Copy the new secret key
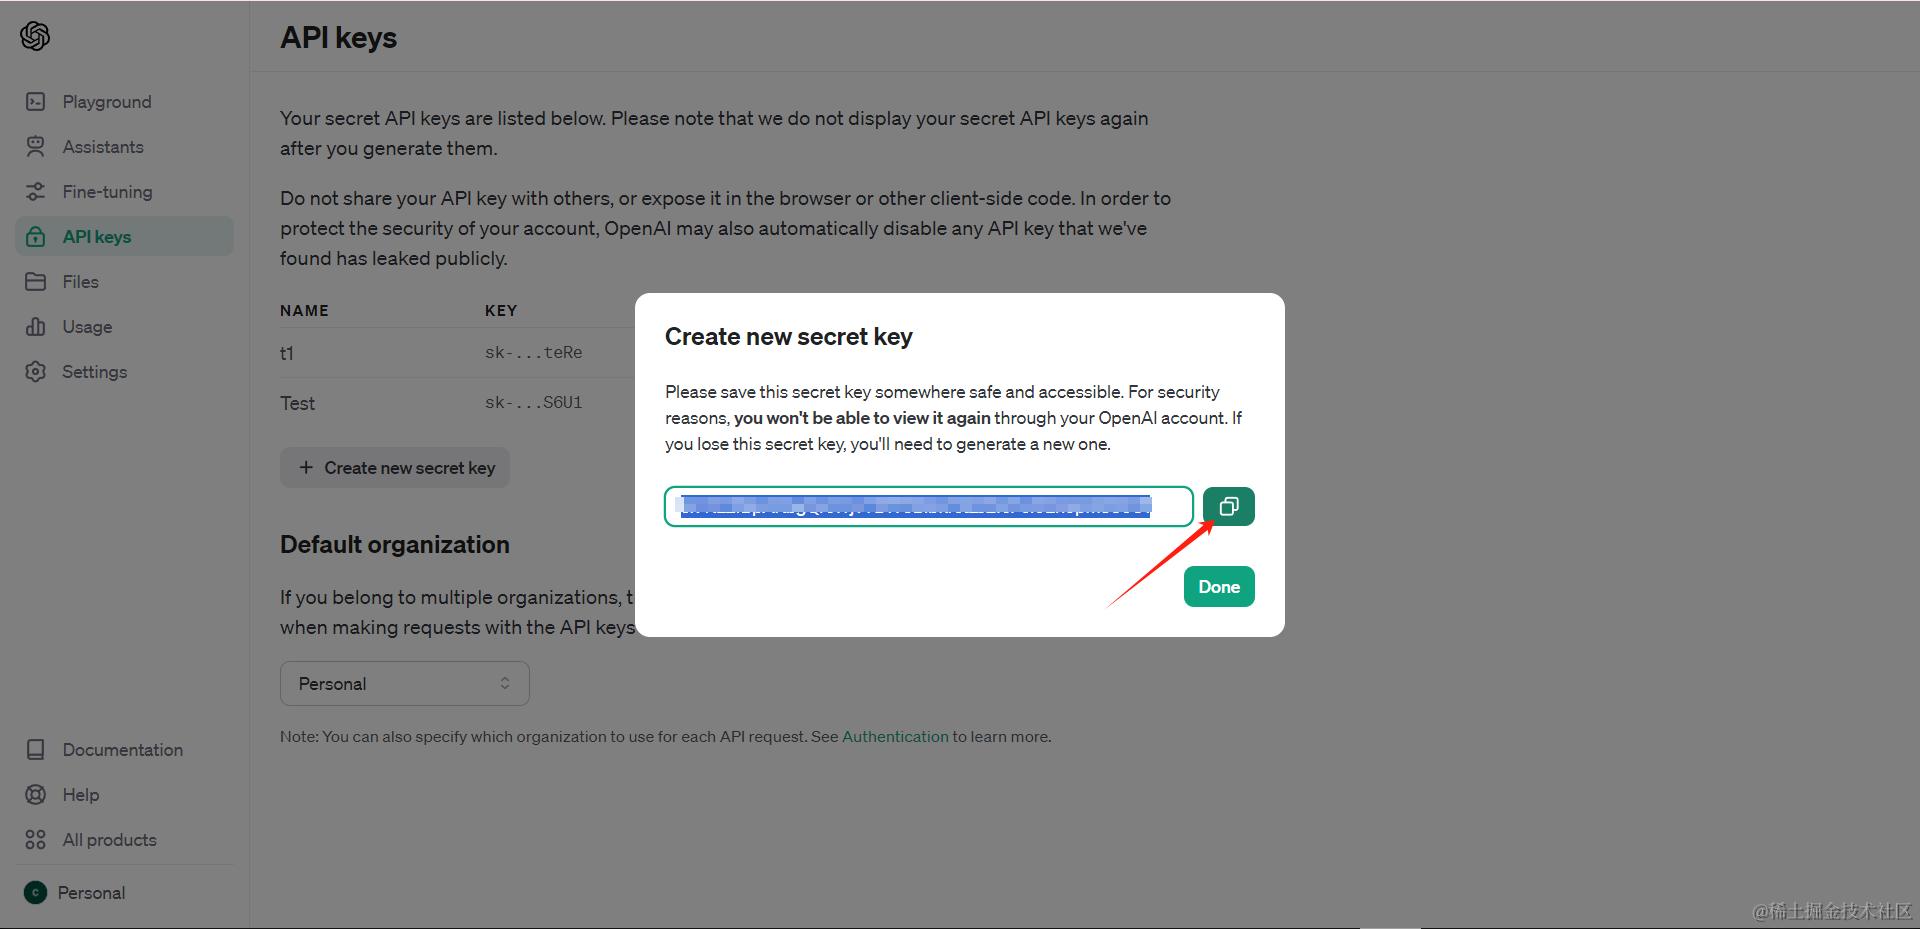This screenshot has height=929, width=1920. (x=1229, y=506)
